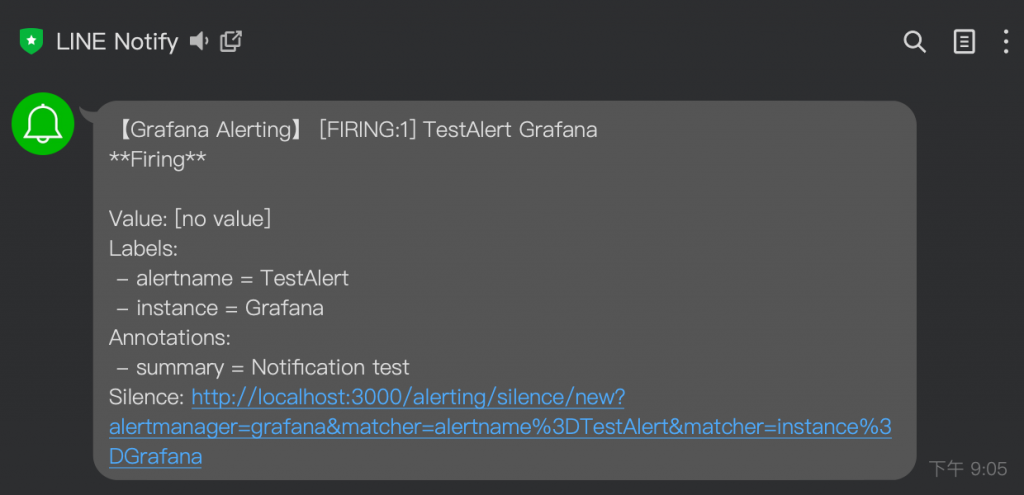Click the green shield official account badge
The image size is (1024, 495).
click(32, 41)
